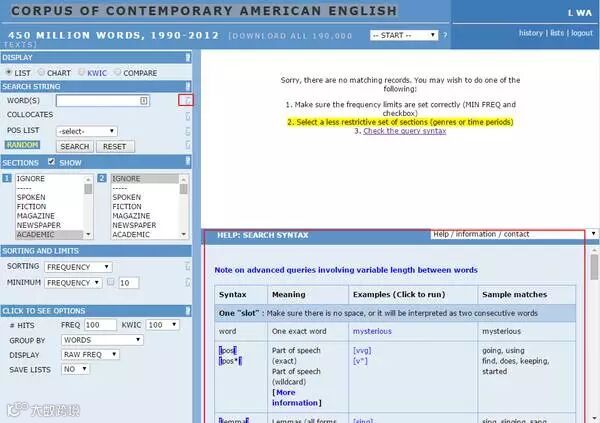Open the SEARCH STRING panel help icon
This screenshot has width=600, height=423.
188,86
